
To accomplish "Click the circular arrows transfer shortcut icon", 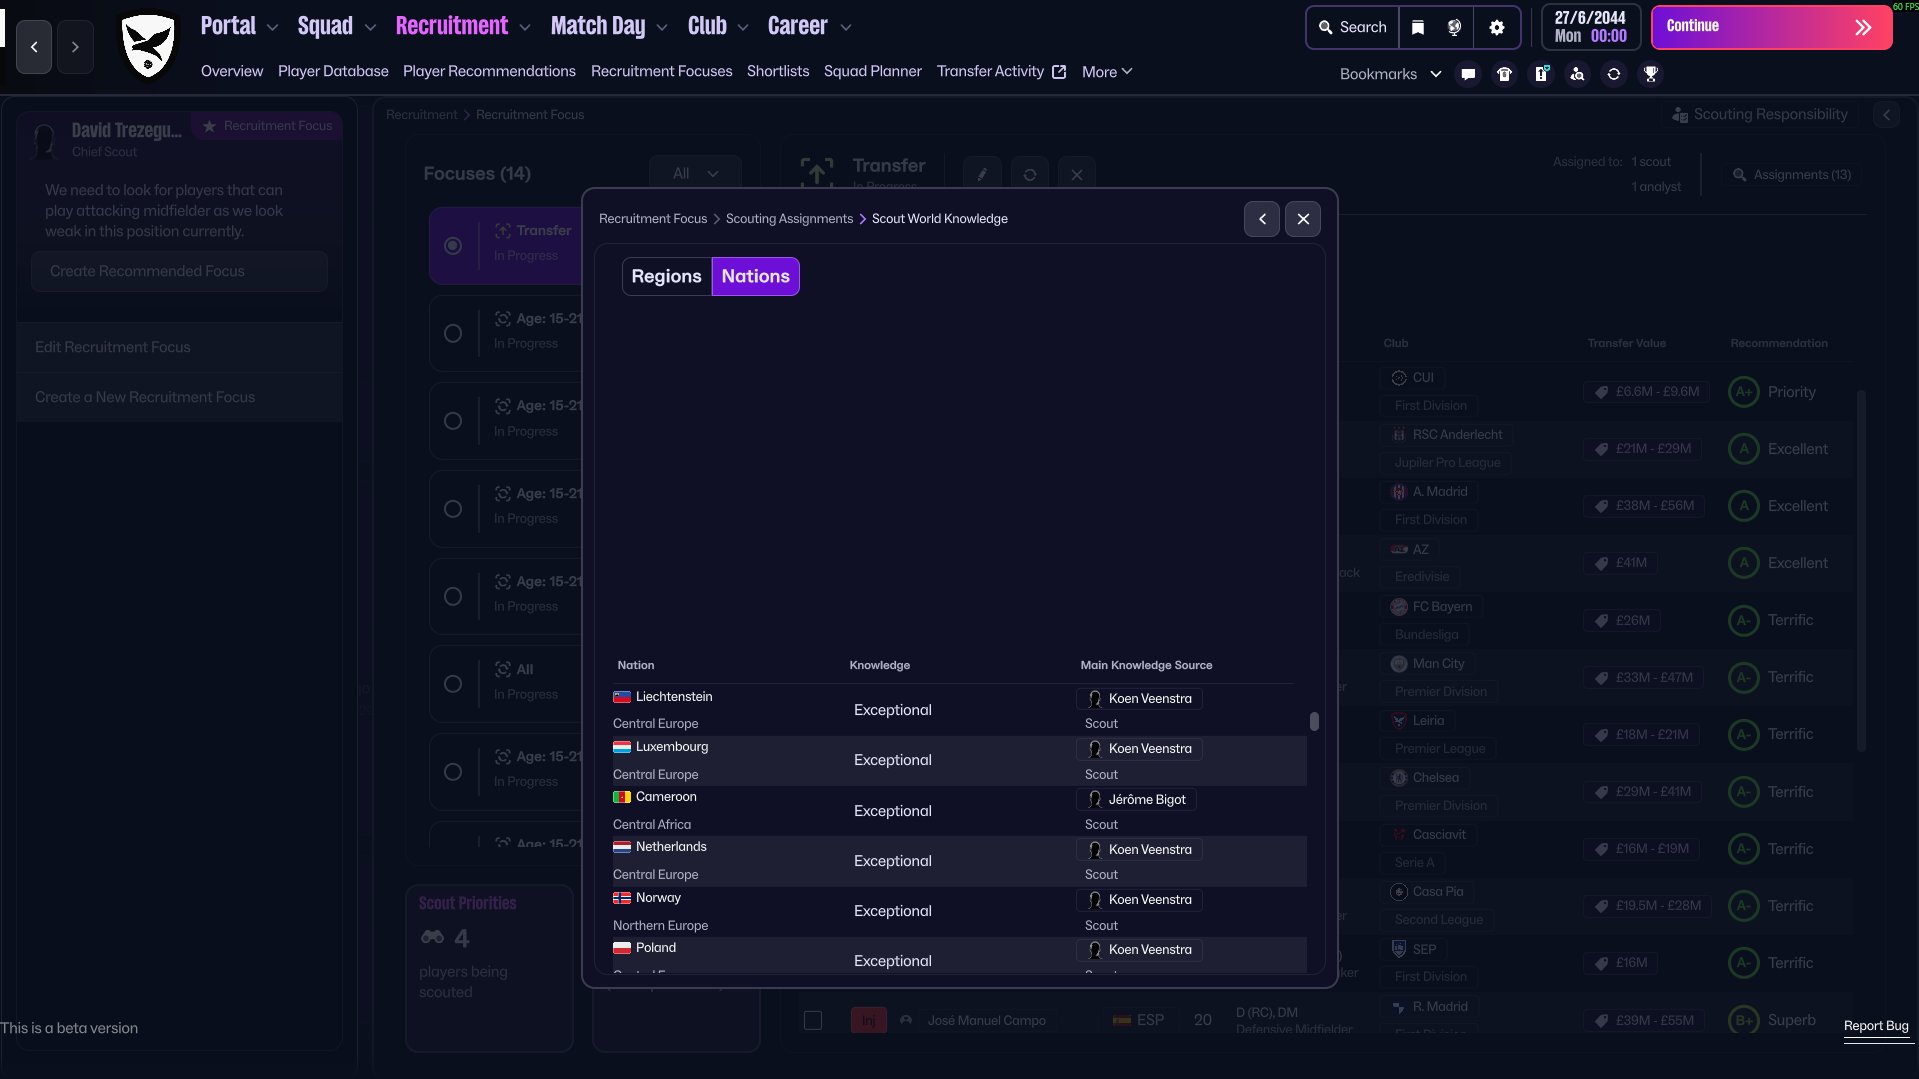I will pos(1614,74).
